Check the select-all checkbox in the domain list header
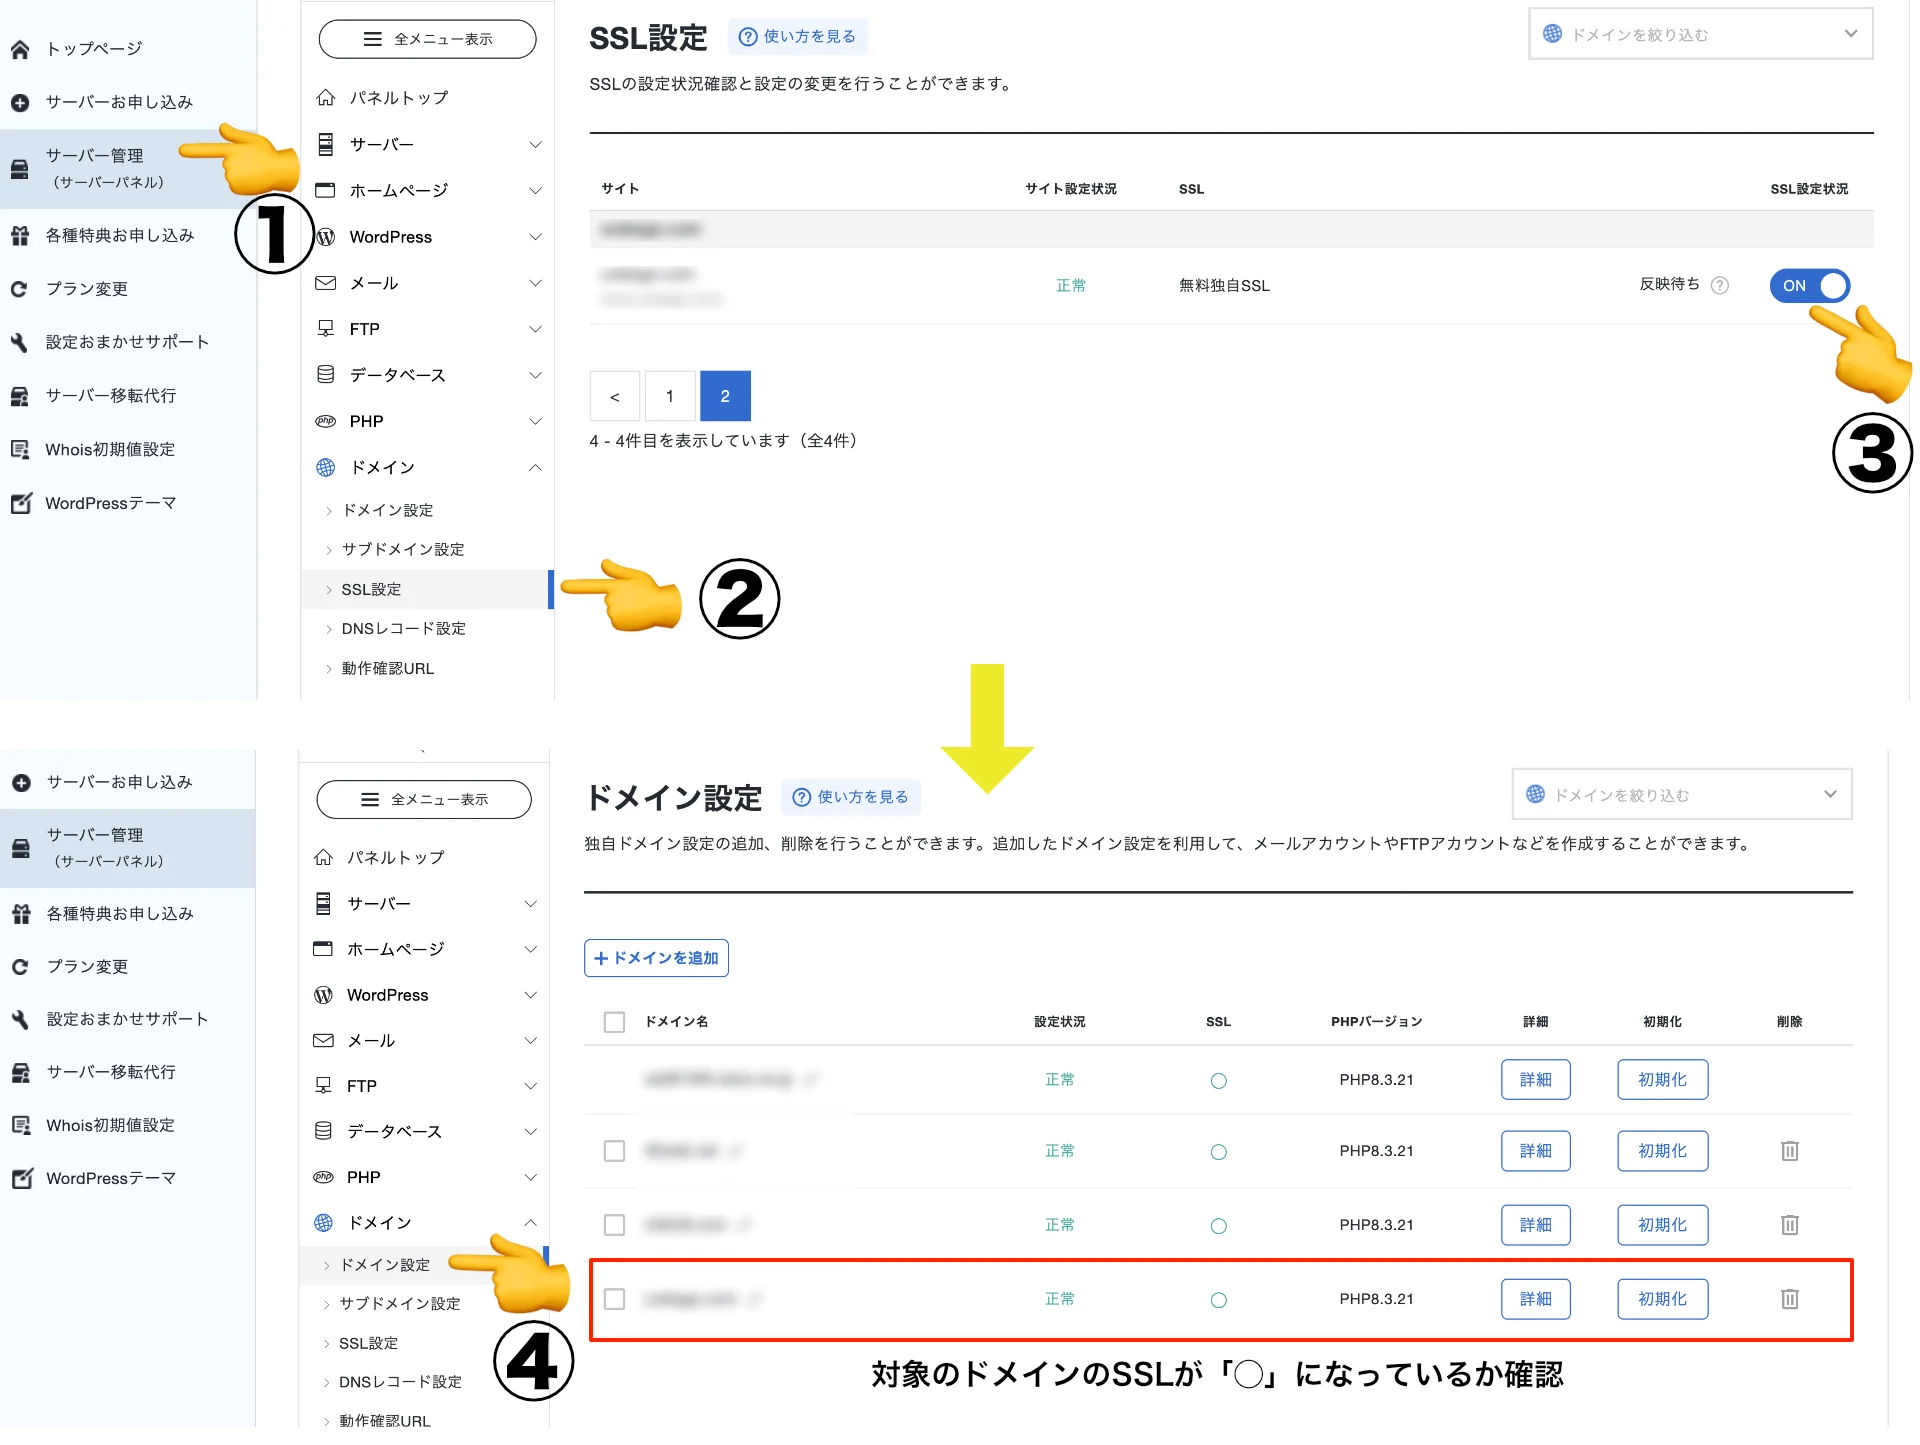This screenshot has width=1920, height=1445. 613,1021
